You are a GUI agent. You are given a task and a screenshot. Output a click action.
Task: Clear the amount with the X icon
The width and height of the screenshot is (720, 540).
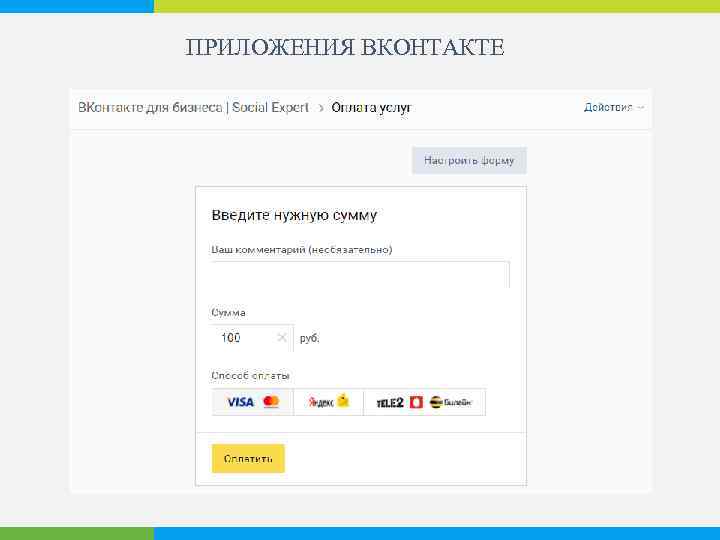point(282,338)
